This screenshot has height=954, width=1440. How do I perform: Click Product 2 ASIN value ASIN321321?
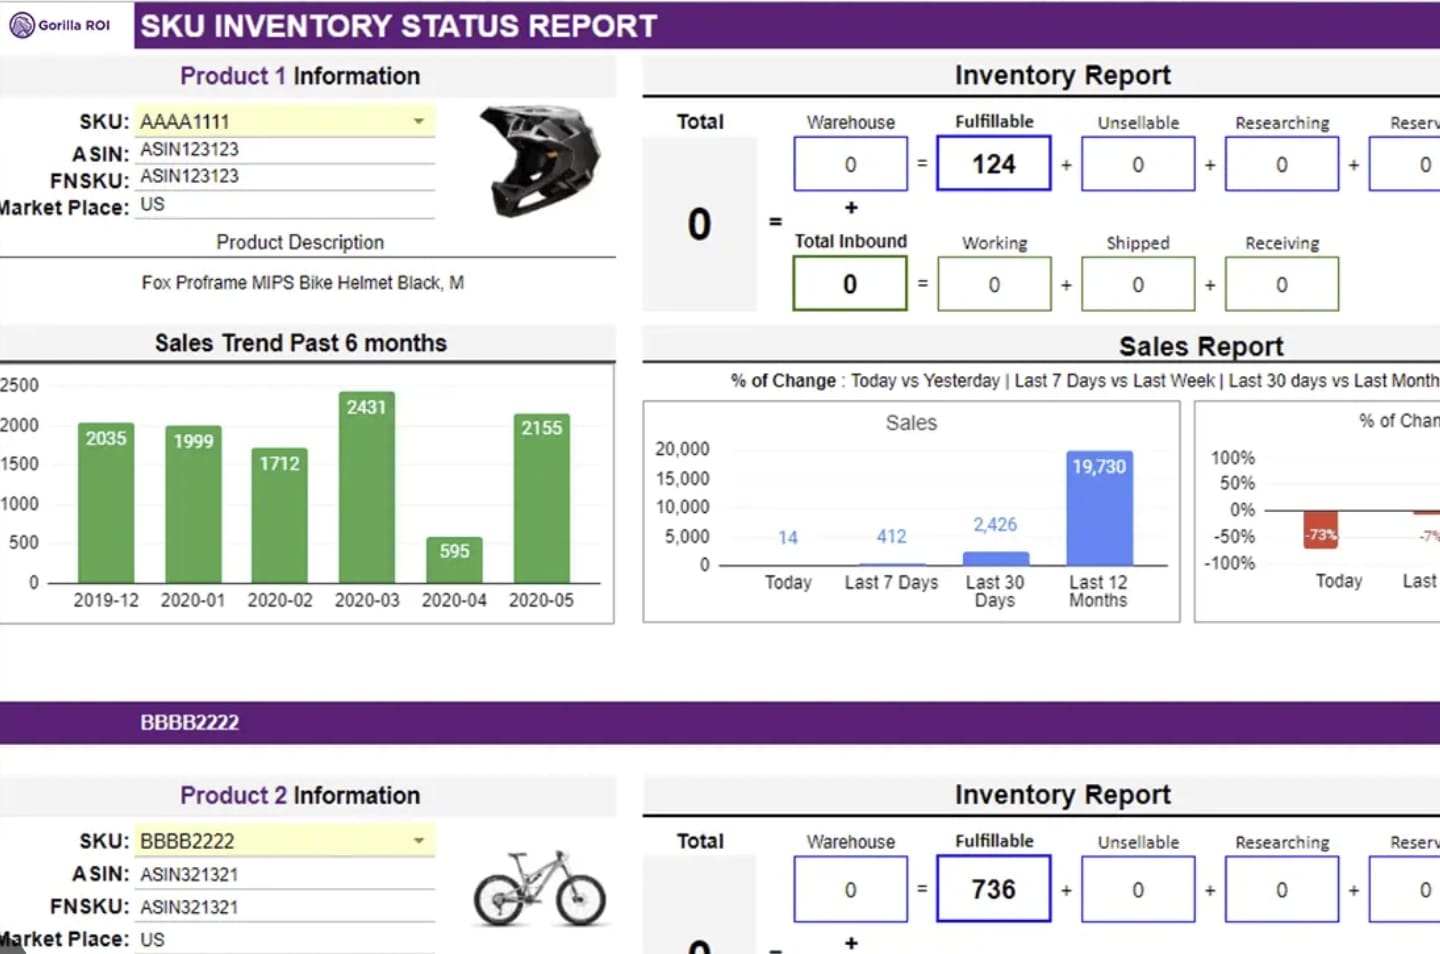[189, 875]
